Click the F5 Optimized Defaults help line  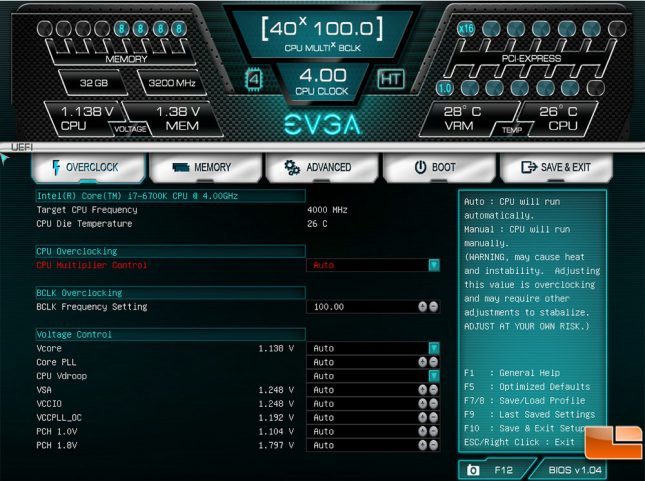tap(527, 387)
